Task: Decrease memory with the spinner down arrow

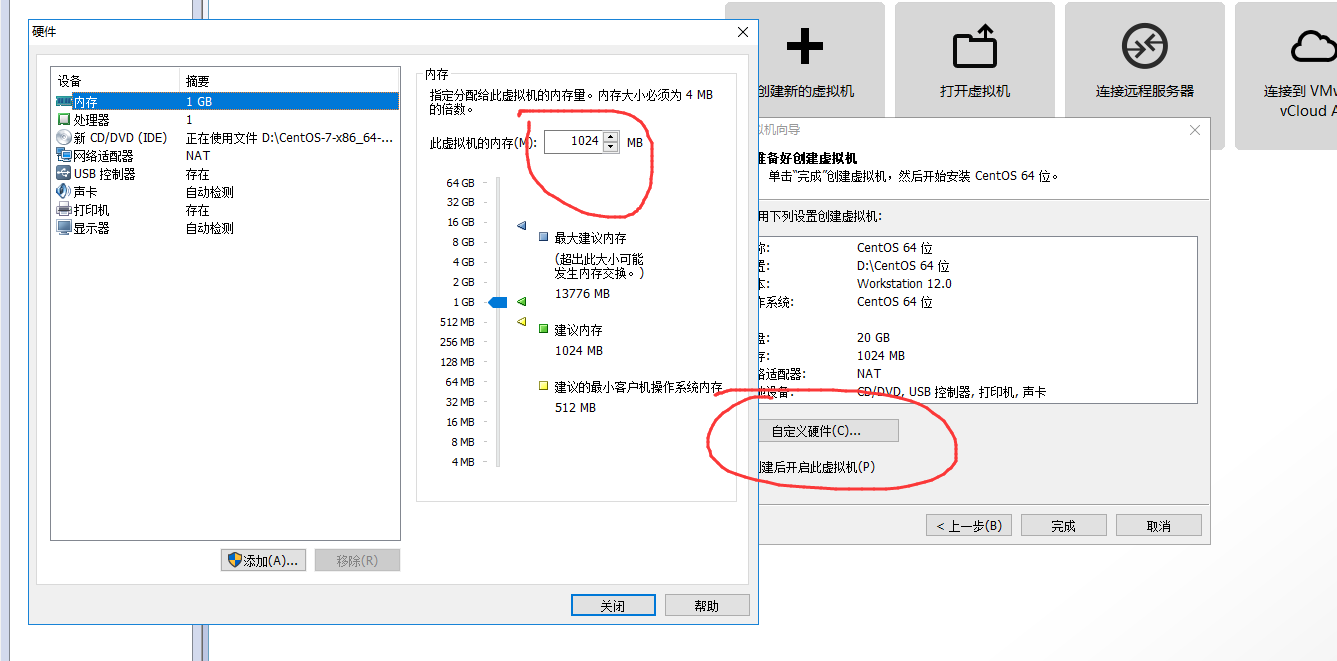Action: [x=612, y=147]
